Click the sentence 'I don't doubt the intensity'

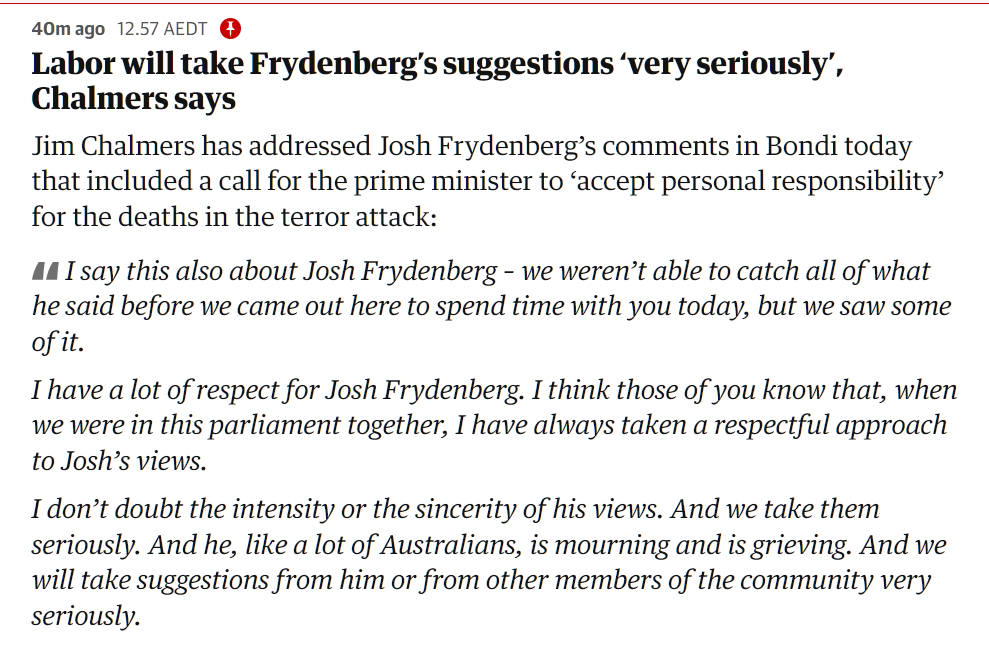pyautogui.click(x=250, y=508)
